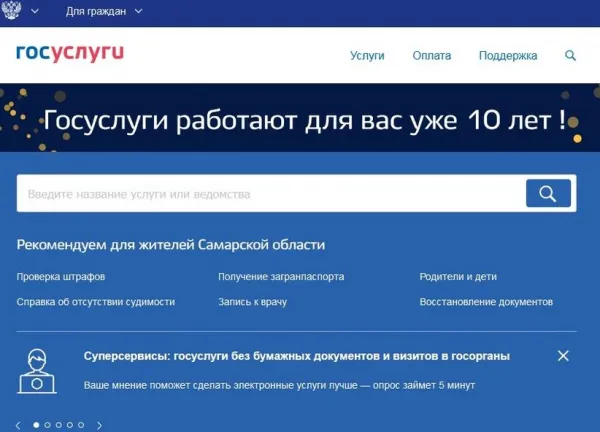Click the superservices person-at-laptop icon
The image size is (600, 432).
click(x=37, y=370)
